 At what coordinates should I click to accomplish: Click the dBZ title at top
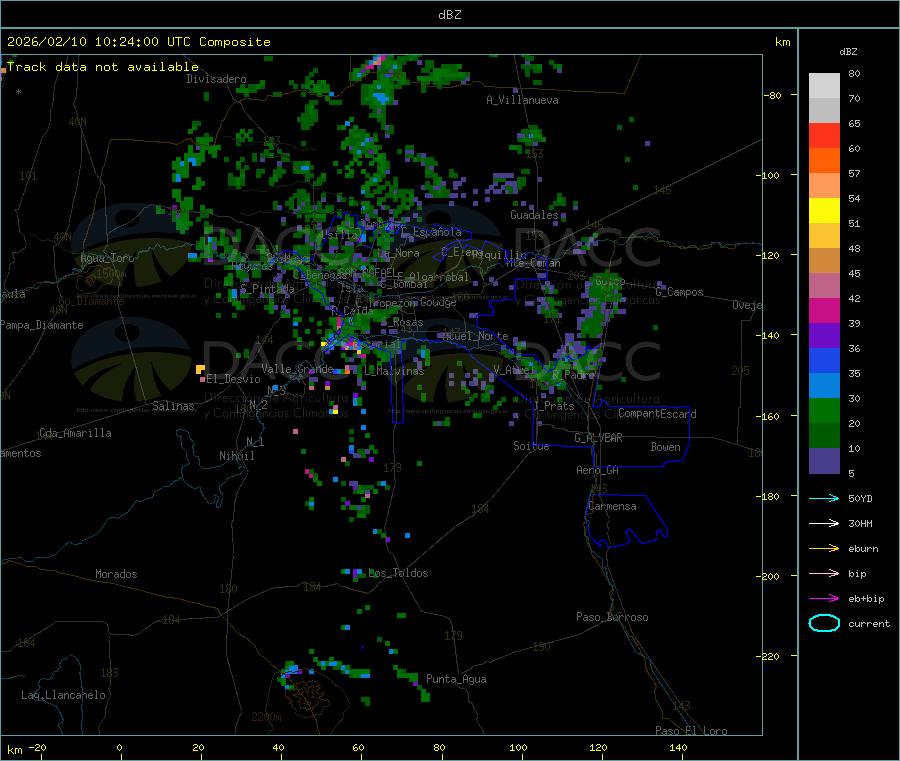coord(449,15)
